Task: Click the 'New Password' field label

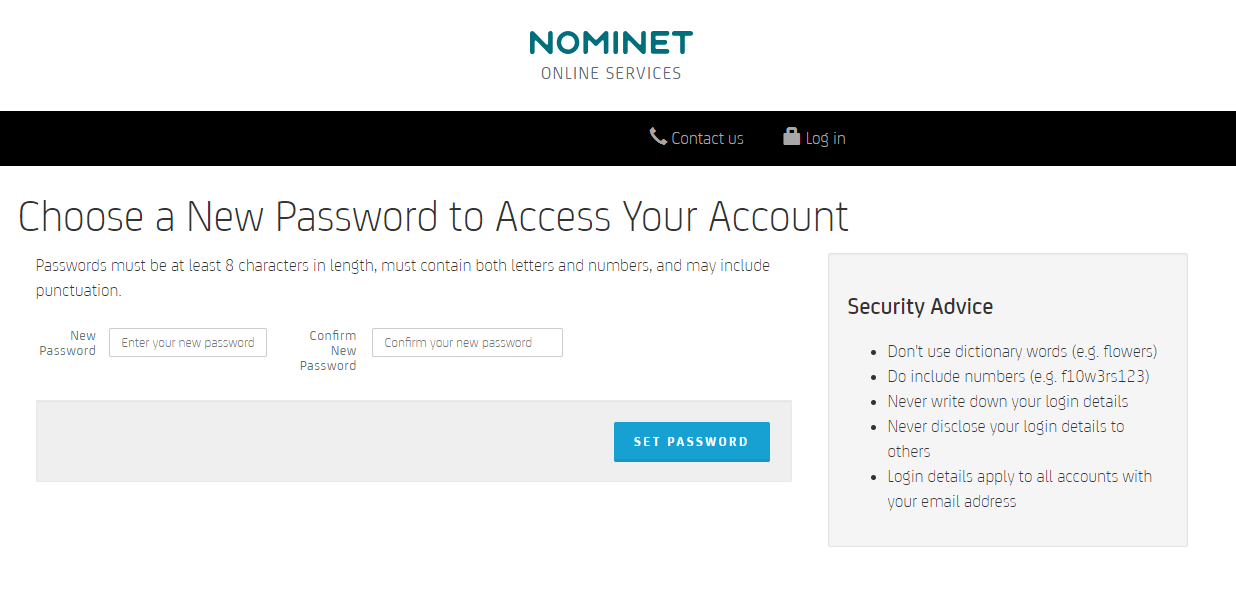Action: click(x=69, y=343)
